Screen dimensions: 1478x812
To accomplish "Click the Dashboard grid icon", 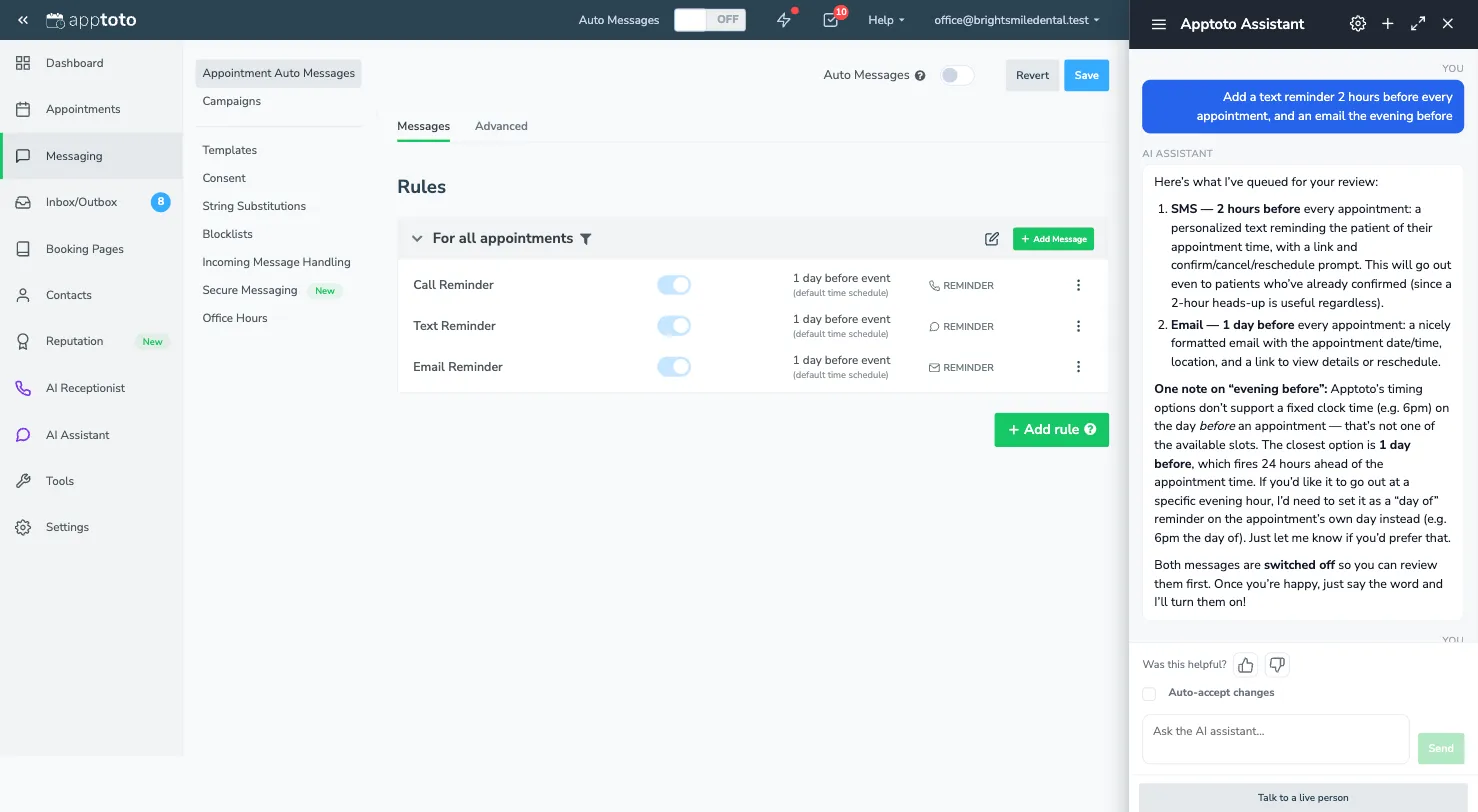I will tap(24, 63).
